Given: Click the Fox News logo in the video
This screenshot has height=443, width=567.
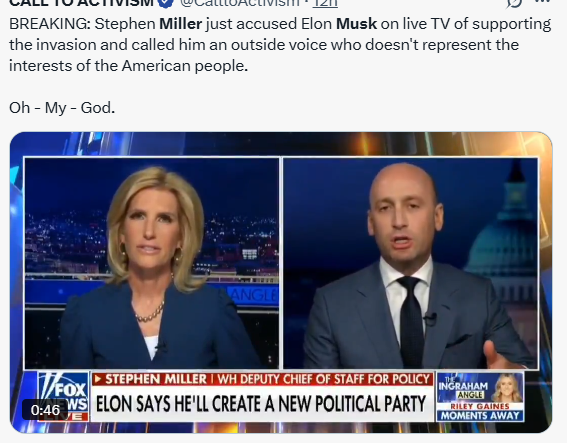Looking at the screenshot, I should pyautogui.click(x=63, y=396).
